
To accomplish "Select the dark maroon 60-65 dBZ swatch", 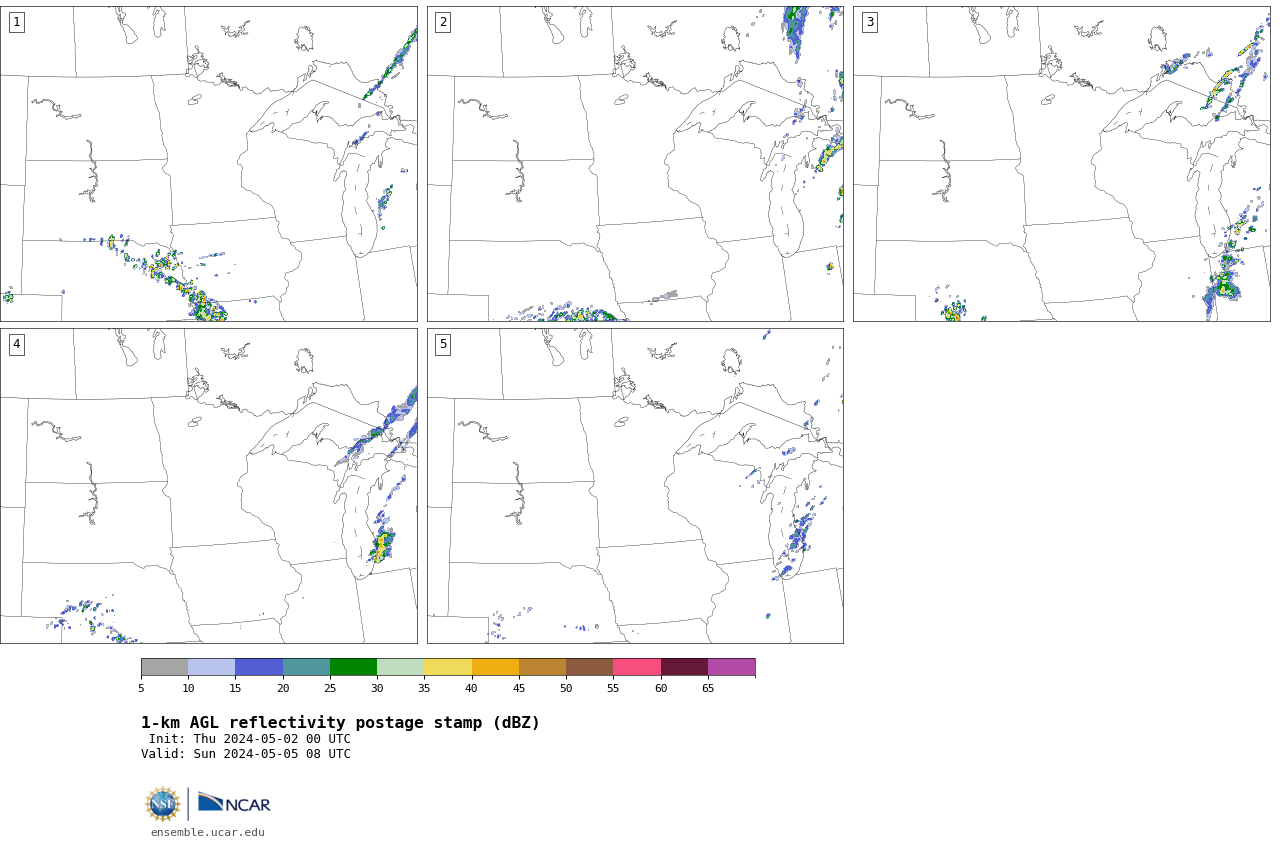I will tap(684, 667).
